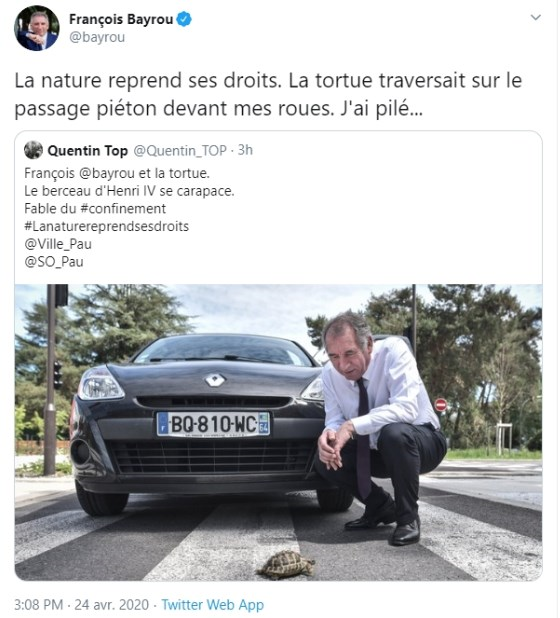Open the Quentin Top author name

[87, 151]
